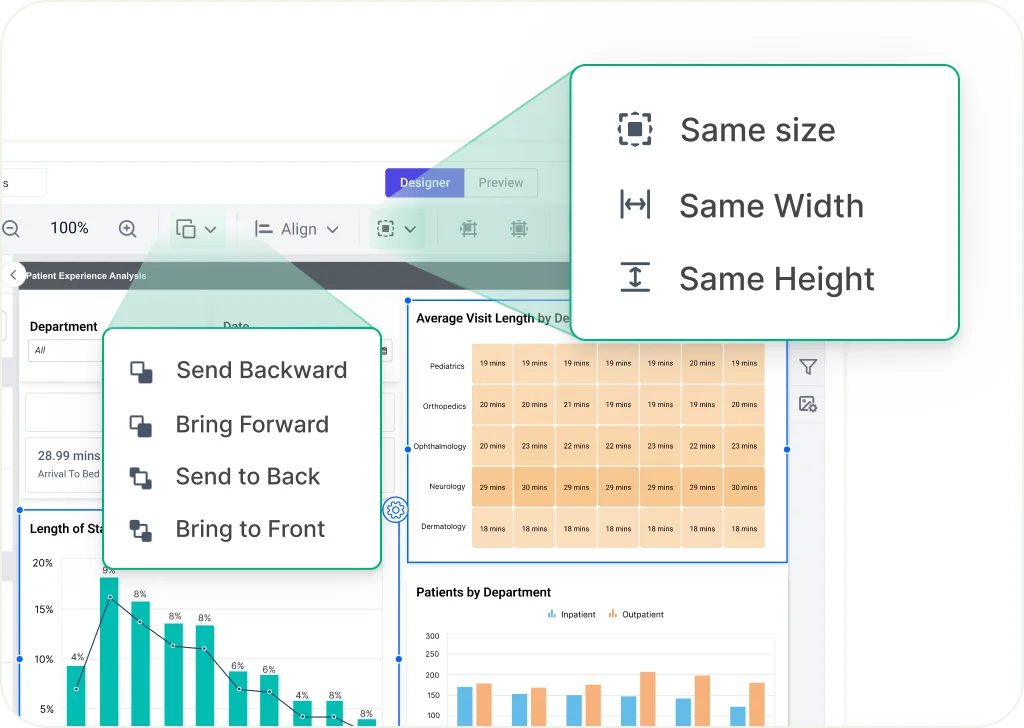
Task: Expand the Align dropdown
Action: (296, 229)
